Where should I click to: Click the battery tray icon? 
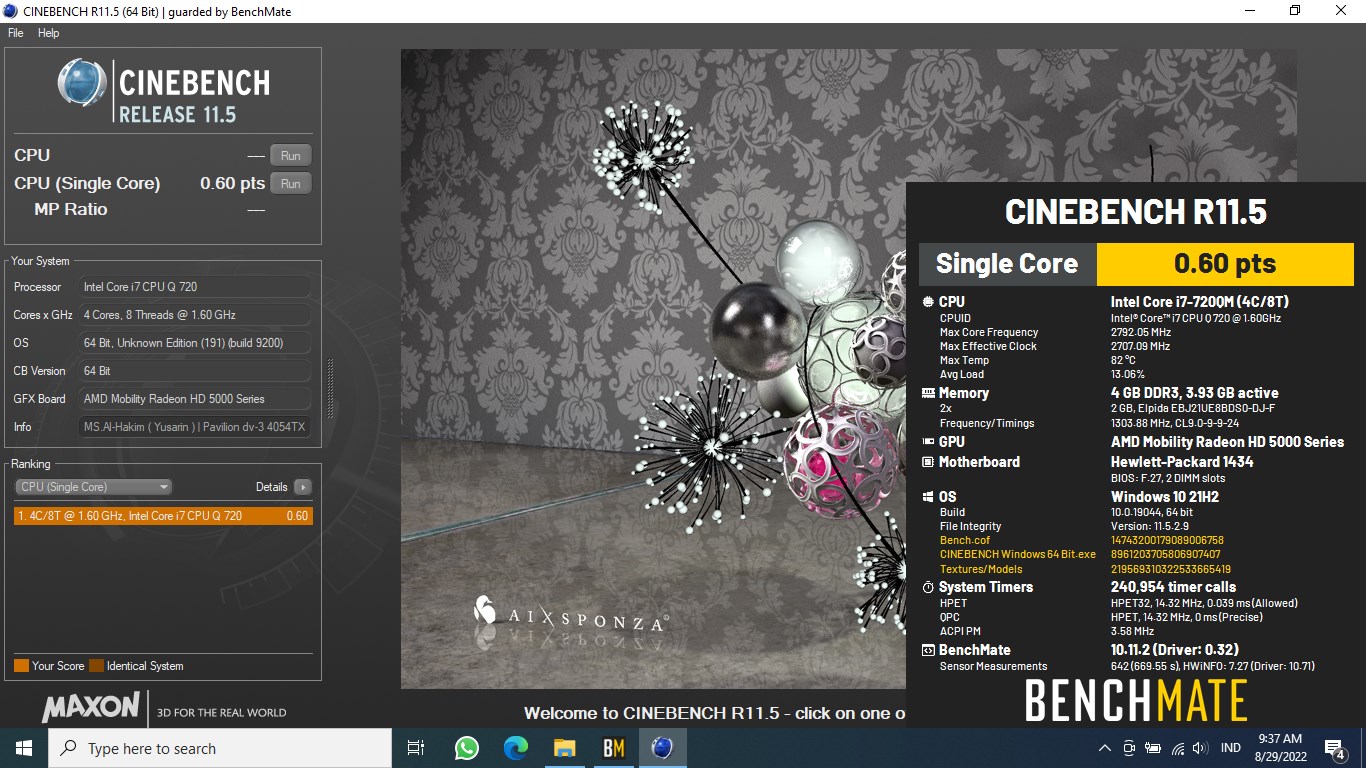[x=1153, y=748]
